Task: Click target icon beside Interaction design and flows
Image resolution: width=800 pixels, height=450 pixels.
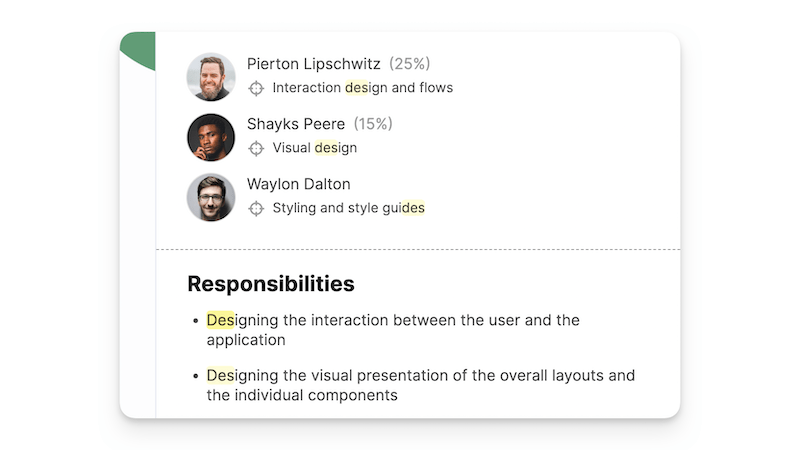Action: point(256,88)
